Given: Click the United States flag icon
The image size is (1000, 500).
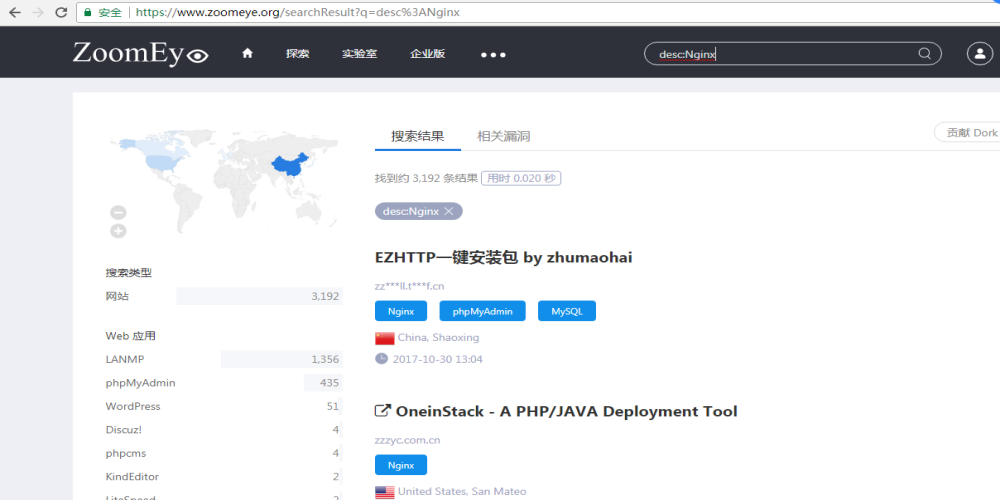Looking at the screenshot, I should 385,492.
